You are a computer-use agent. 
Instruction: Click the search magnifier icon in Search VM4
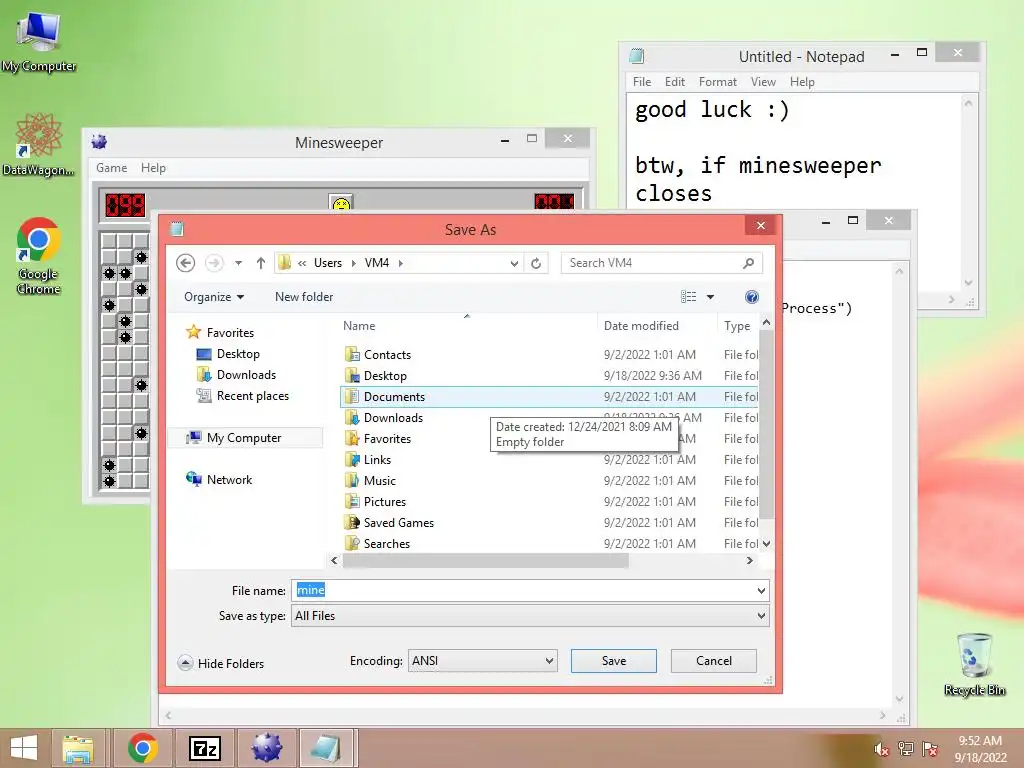tap(748, 263)
